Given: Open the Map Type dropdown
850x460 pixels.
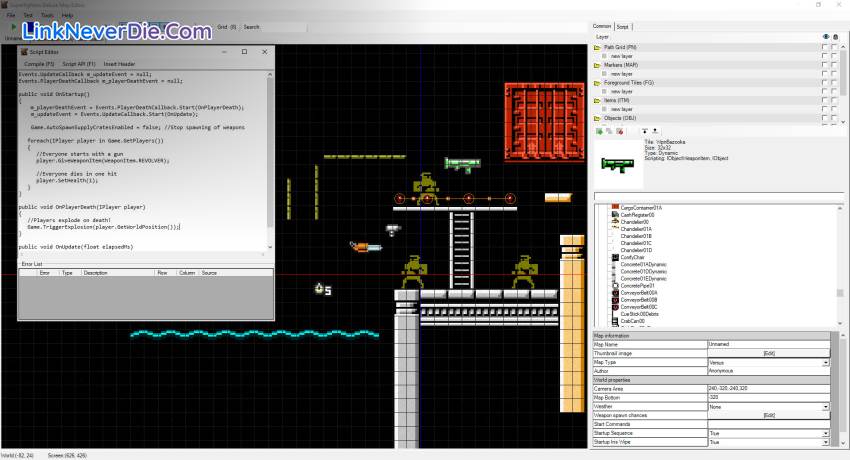Looking at the screenshot, I should tap(825, 362).
